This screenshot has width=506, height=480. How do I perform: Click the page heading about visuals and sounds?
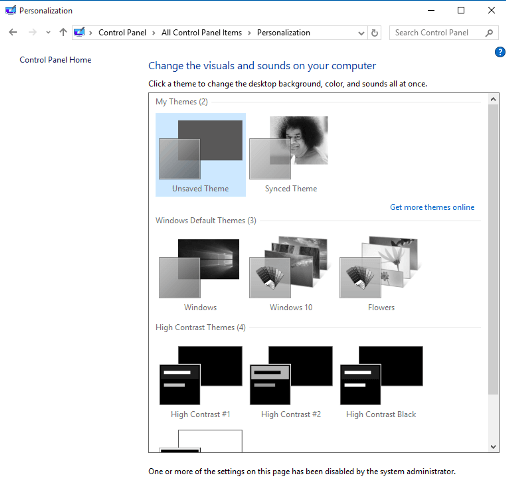[x=262, y=66]
